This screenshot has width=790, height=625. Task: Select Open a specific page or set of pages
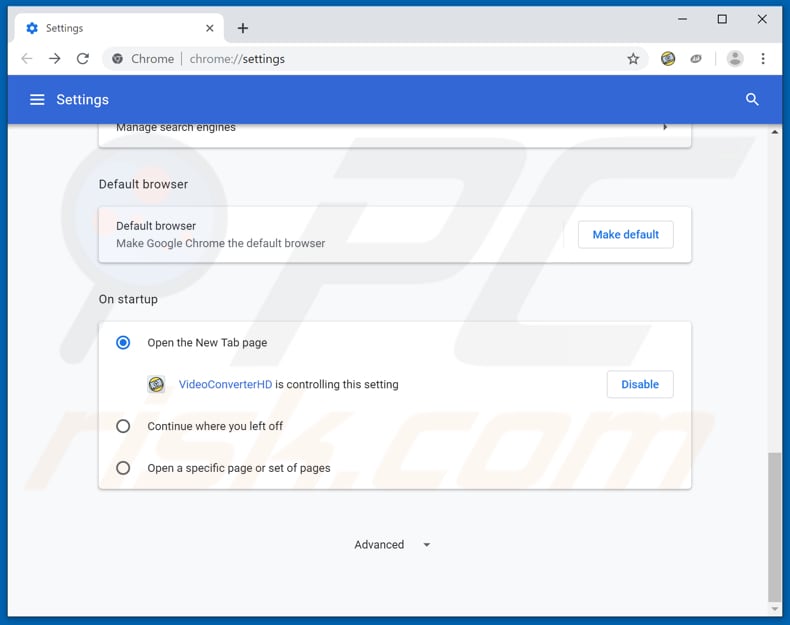[x=123, y=468]
